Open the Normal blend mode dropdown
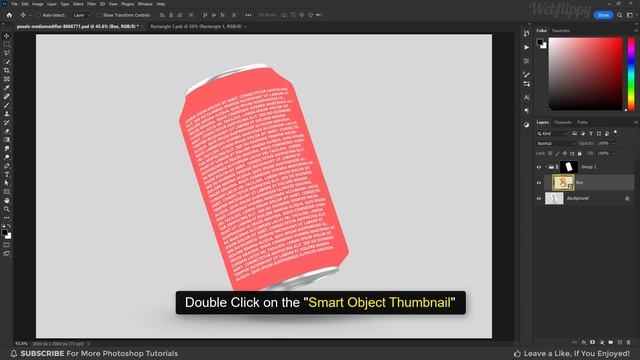This screenshot has height=360, width=640. (556, 143)
